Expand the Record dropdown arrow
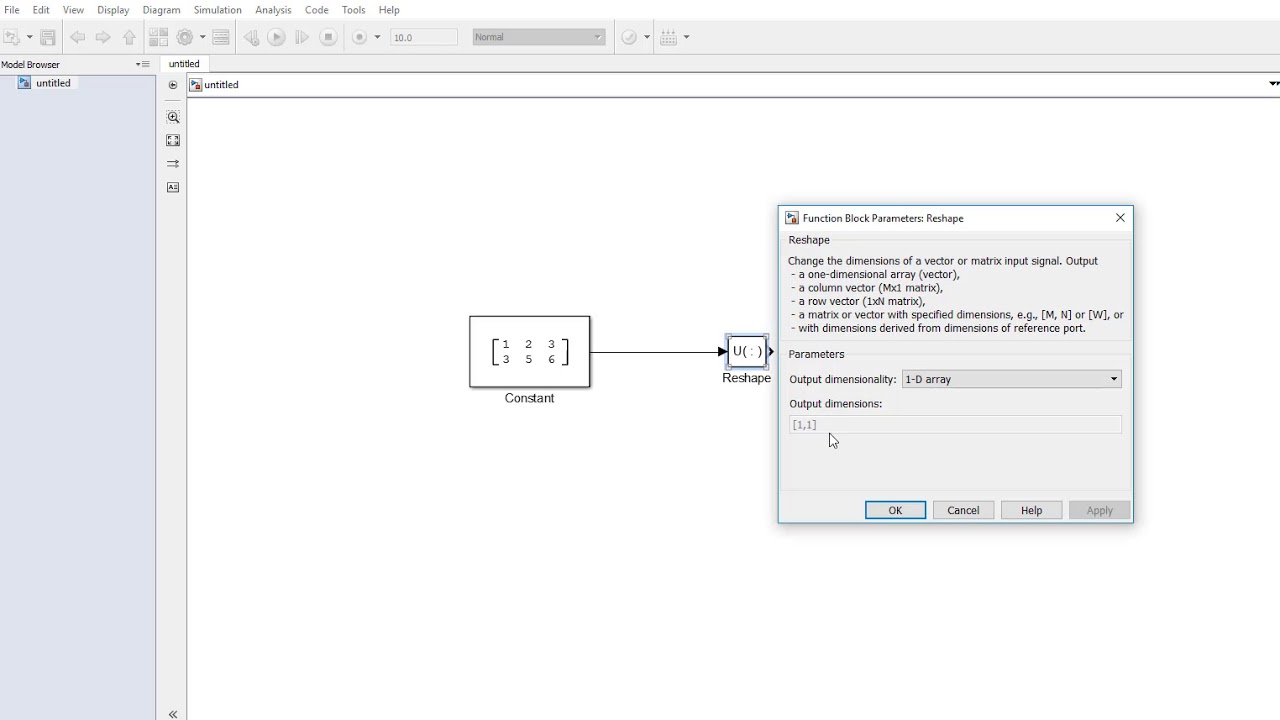The image size is (1280, 720). coord(377,37)
